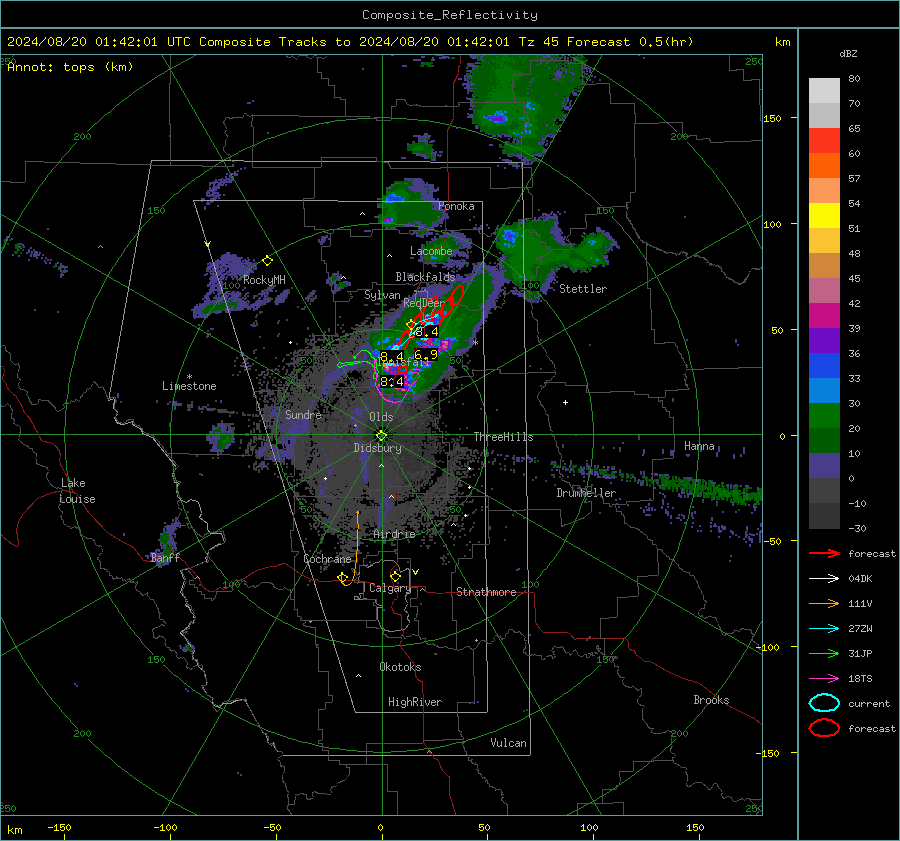Click the Strathmore label
Image resolution: width=900 pixels, height=841 pixels.
(x=486, y=592)
